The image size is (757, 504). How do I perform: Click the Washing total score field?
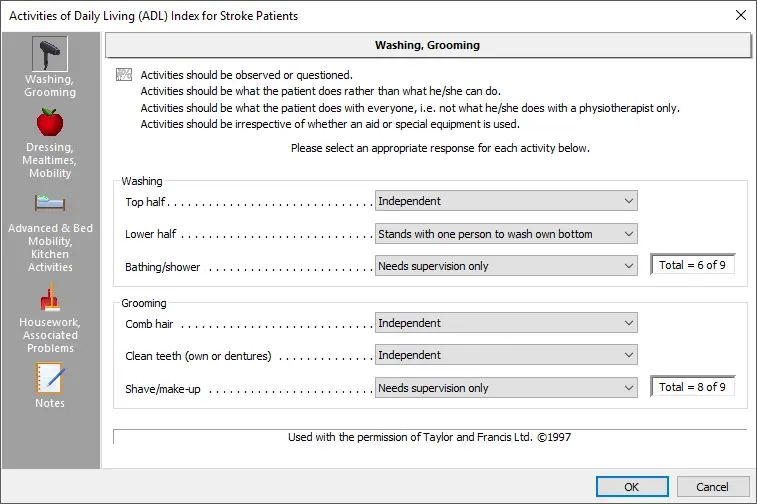click(x=692, y=265)
